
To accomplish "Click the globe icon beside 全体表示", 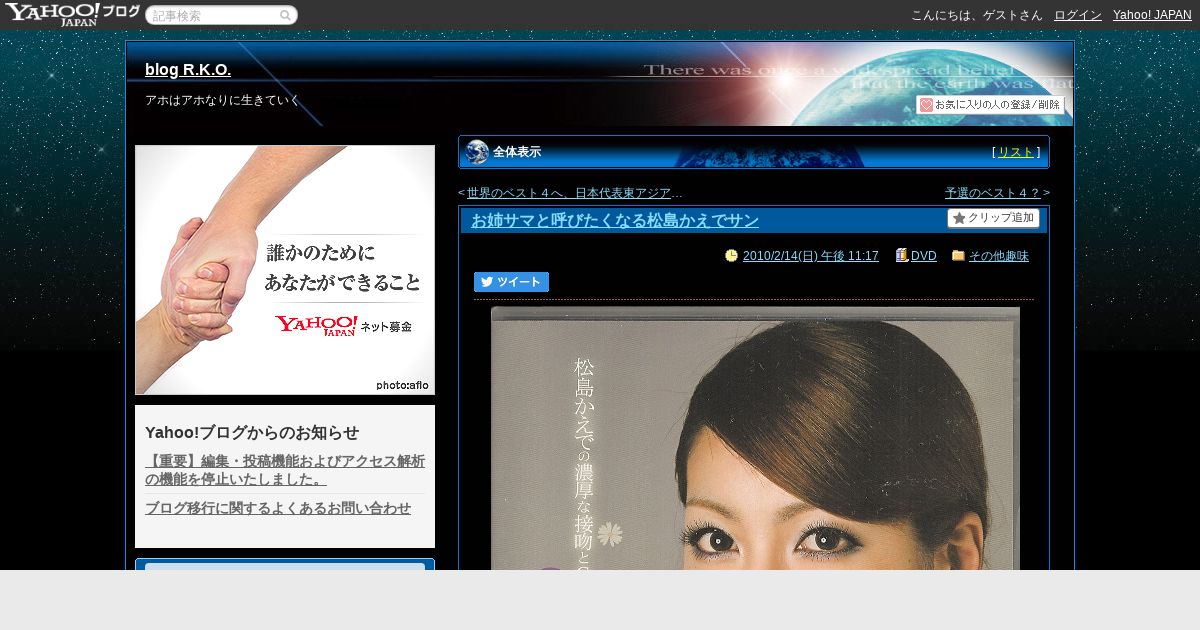I will pos(477,152).
